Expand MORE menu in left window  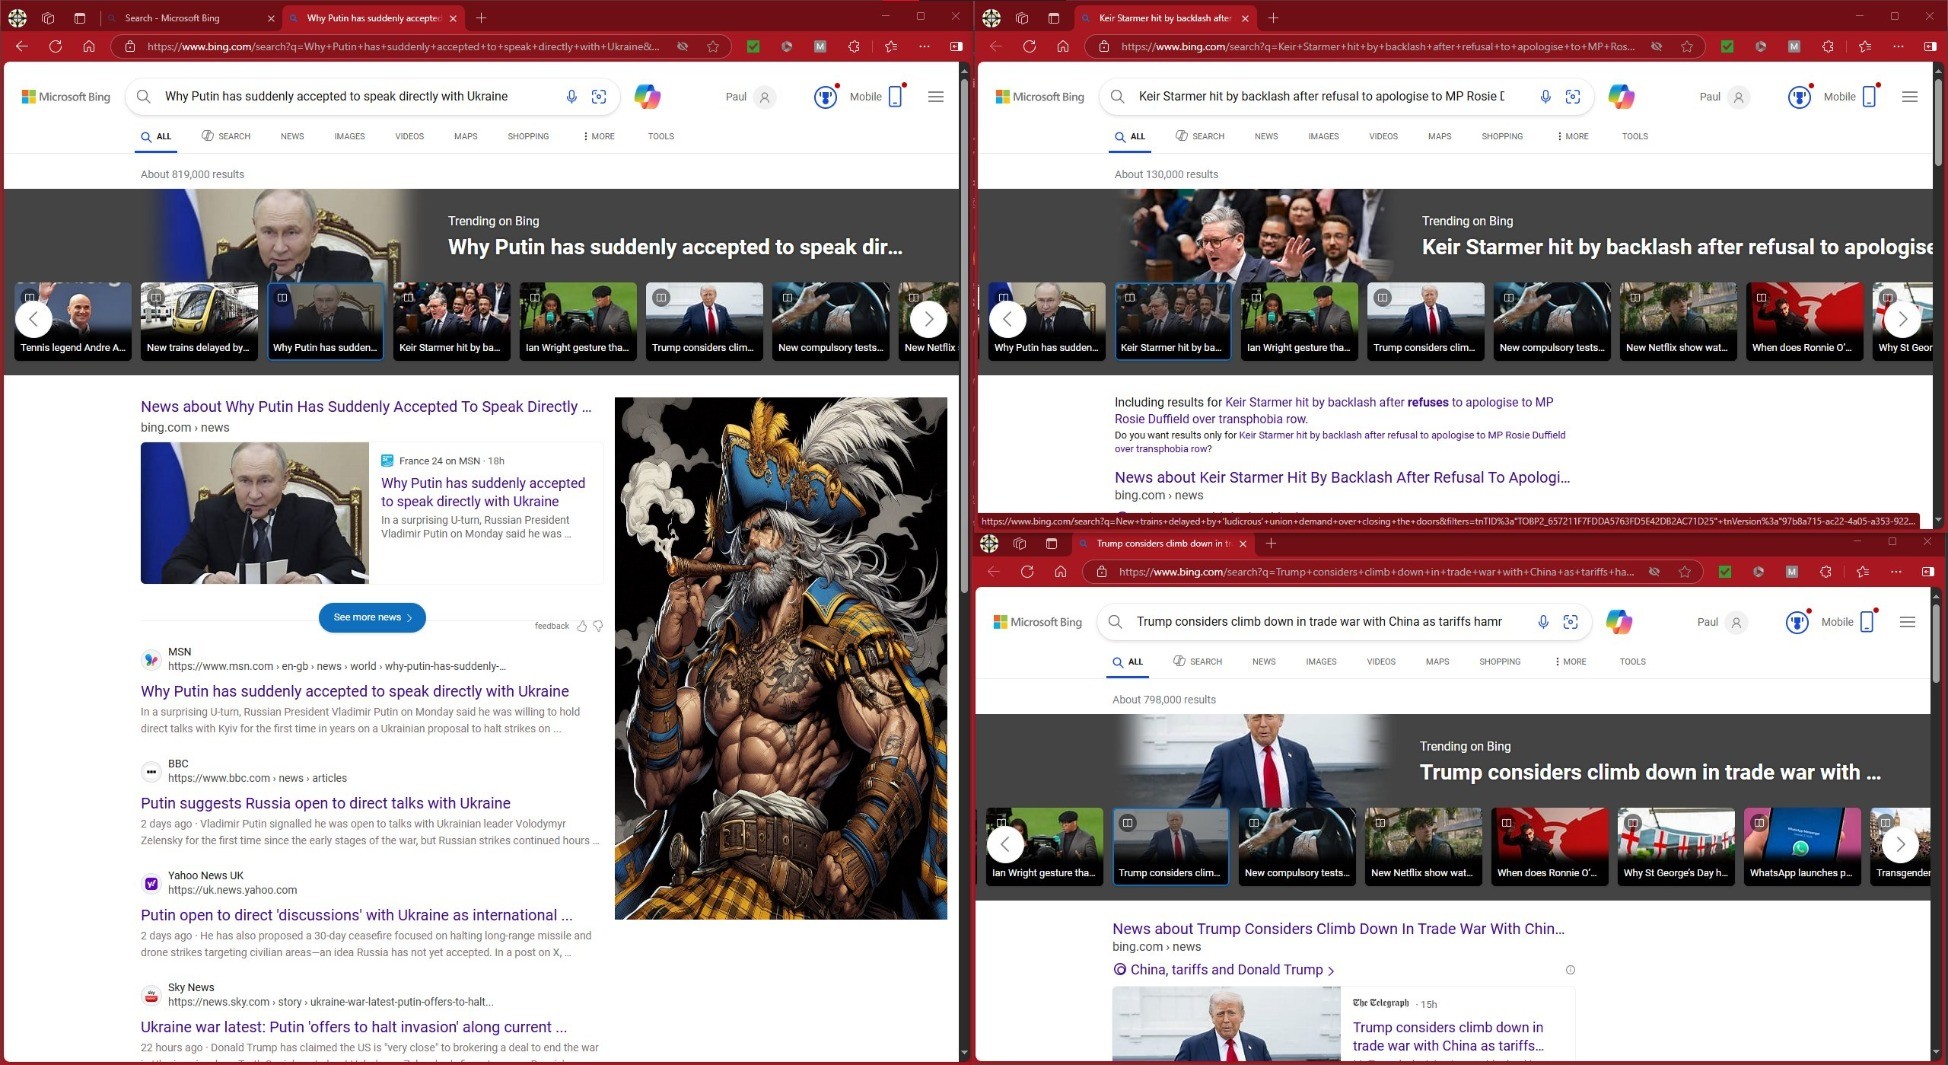[599, 136]
